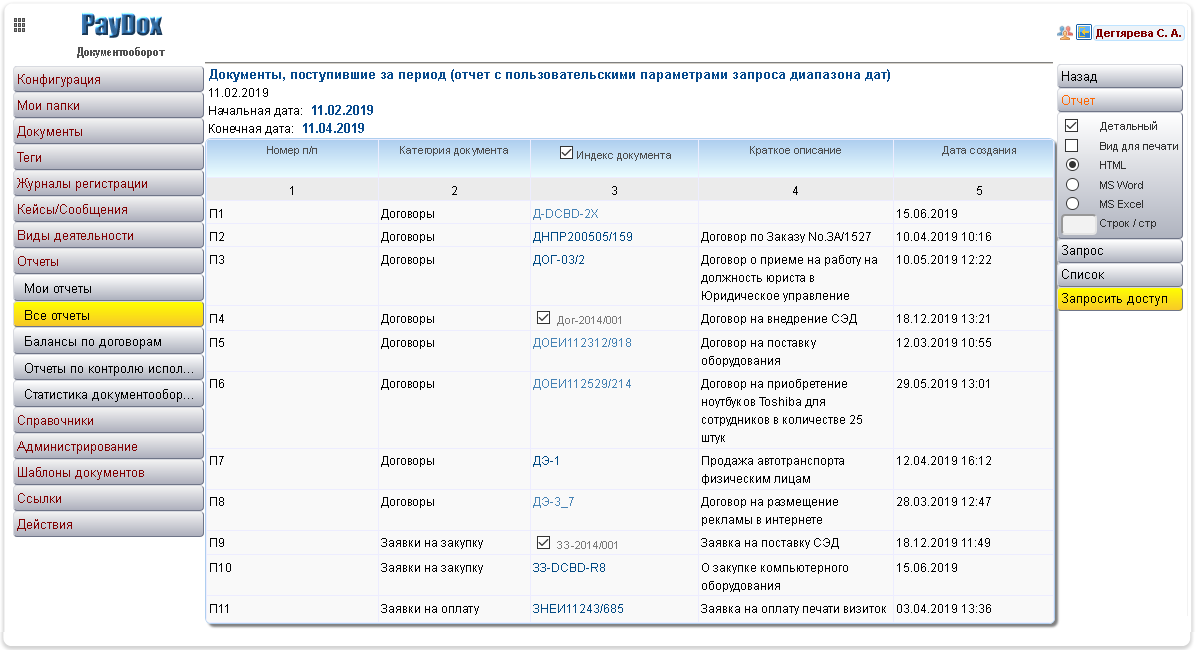This screenshot has height=654, width=1196.
Task: Click the Начальная дата value 11.02.2019
Action: click(340, 110)
